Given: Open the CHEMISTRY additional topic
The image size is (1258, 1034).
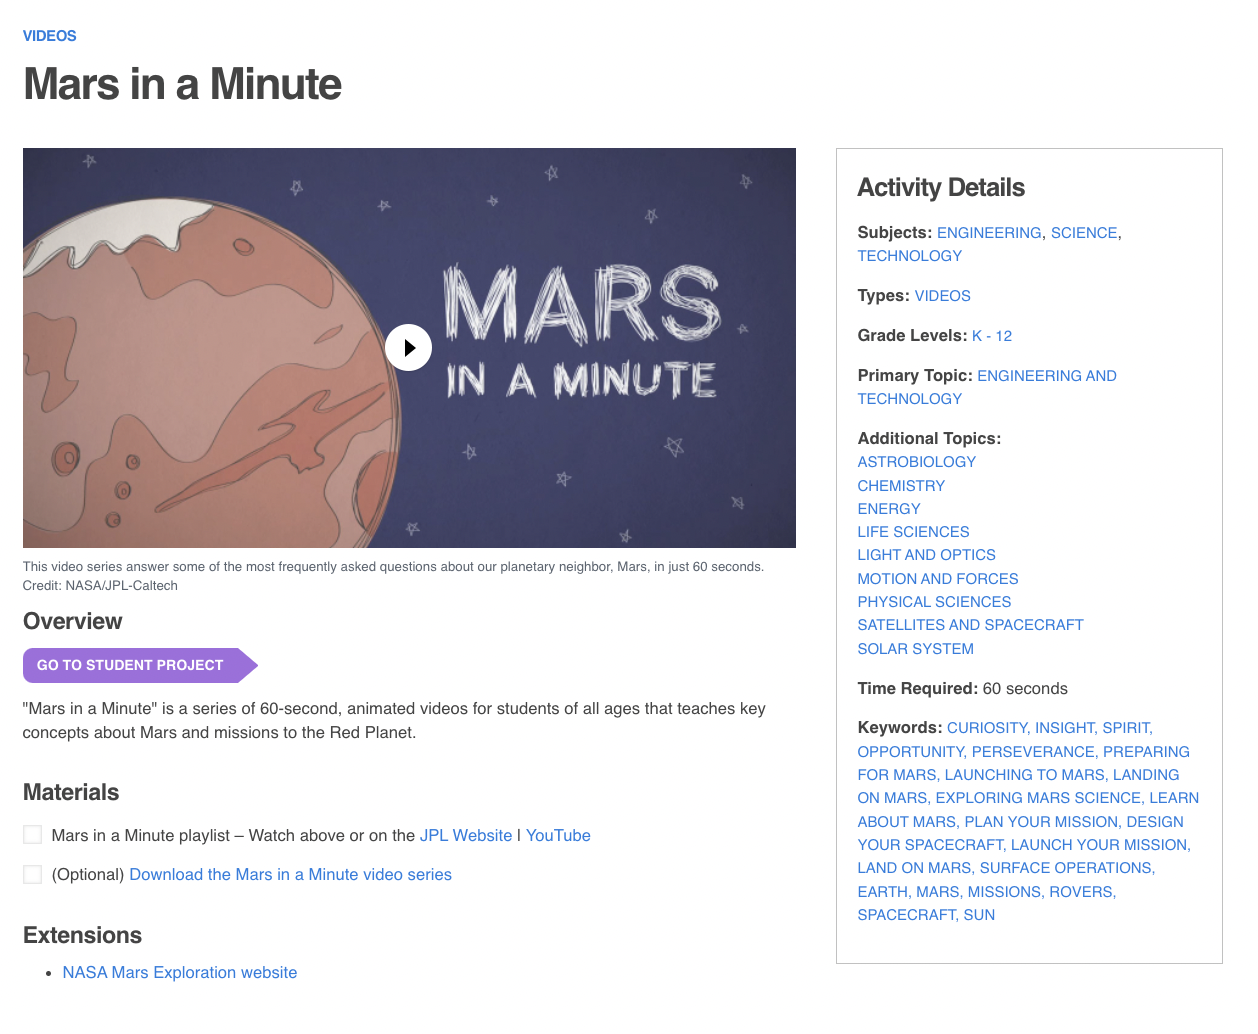Looking at the screenshot, I should click(900, 485).
